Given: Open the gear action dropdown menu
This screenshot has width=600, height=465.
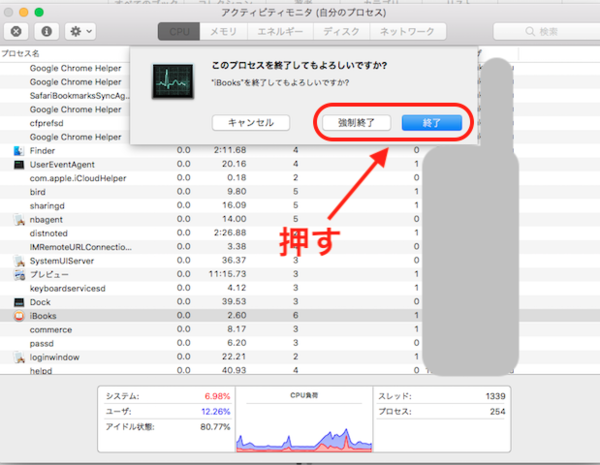Looking at the screenshot, I should (x=80, y=31).
